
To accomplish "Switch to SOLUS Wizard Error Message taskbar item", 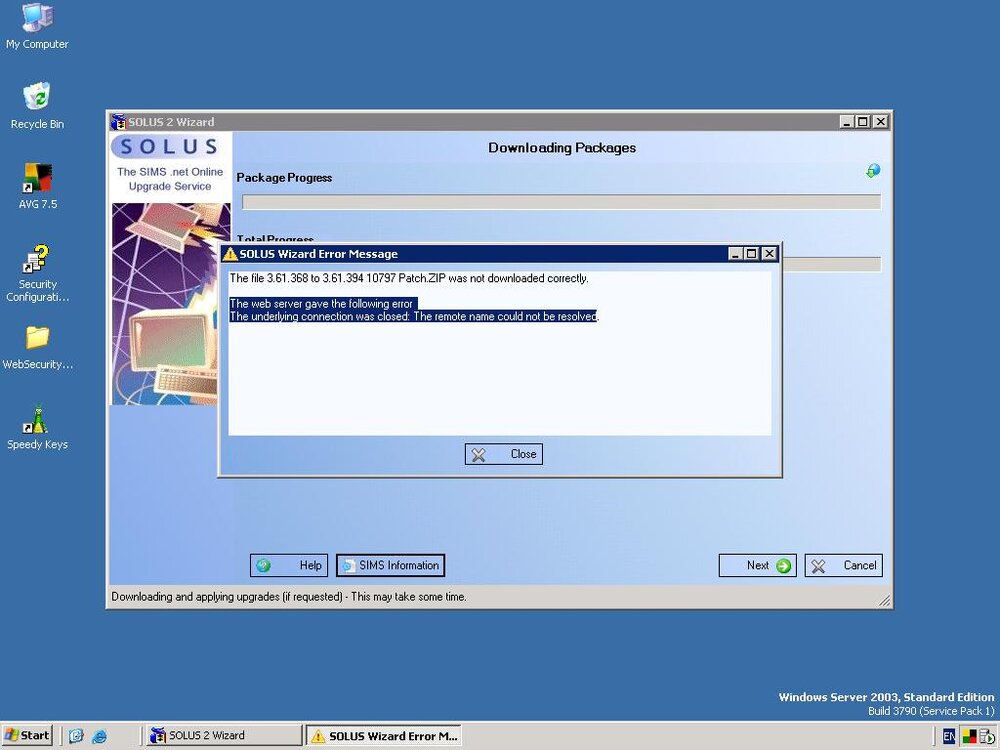I will tap(384, 735).
